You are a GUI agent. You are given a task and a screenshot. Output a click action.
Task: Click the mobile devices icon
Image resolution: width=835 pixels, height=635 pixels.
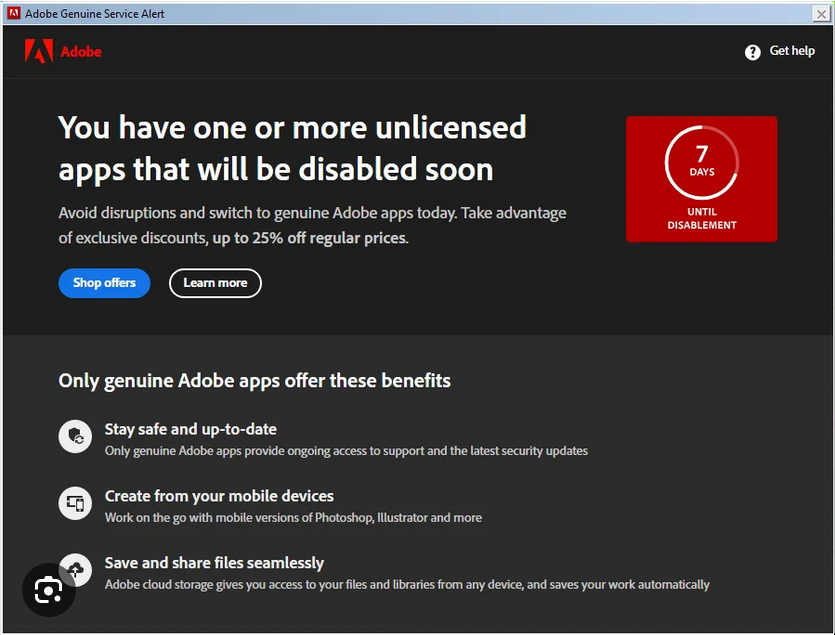[75, 503]
